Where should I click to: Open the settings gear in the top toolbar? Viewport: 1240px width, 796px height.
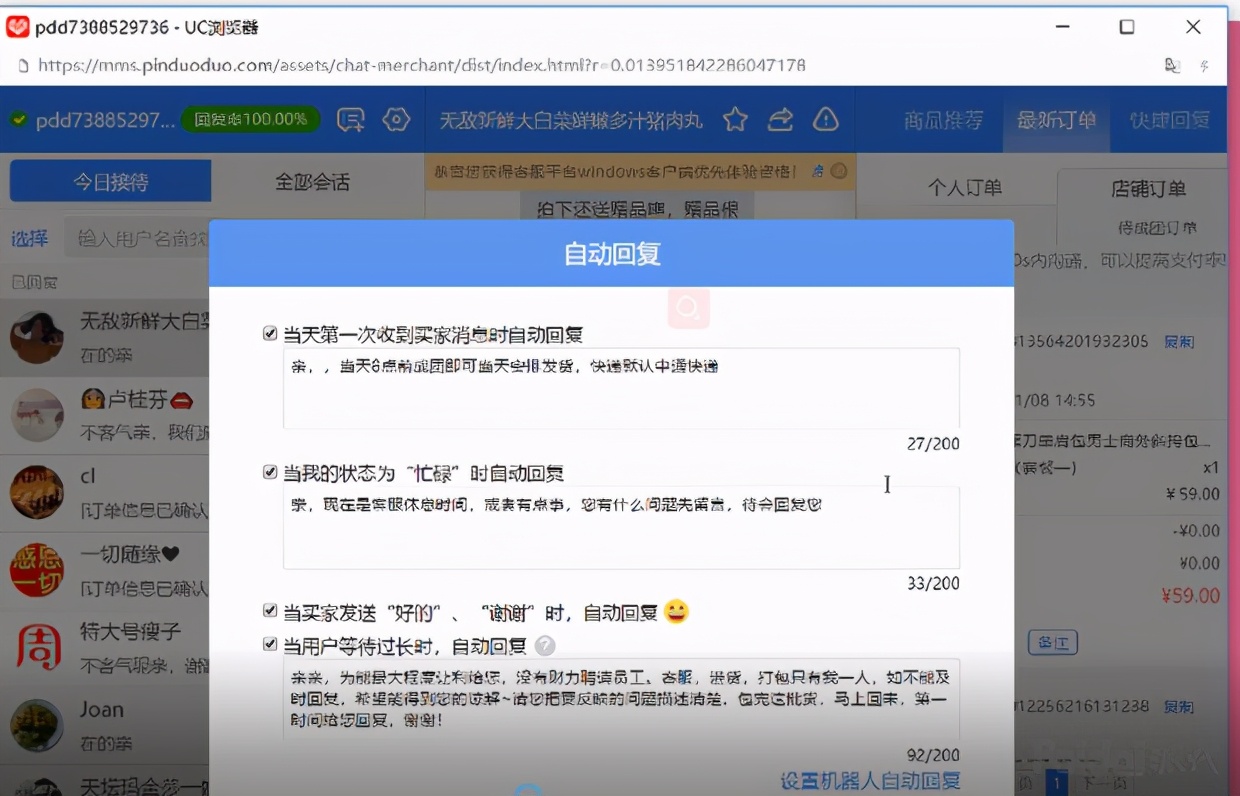[396, 119]
